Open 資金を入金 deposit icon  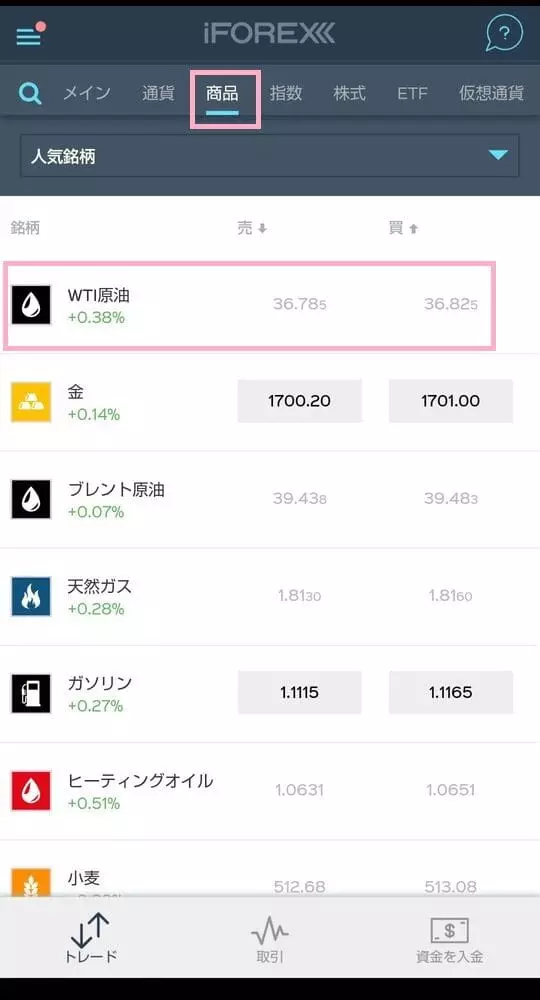point(449,940)
